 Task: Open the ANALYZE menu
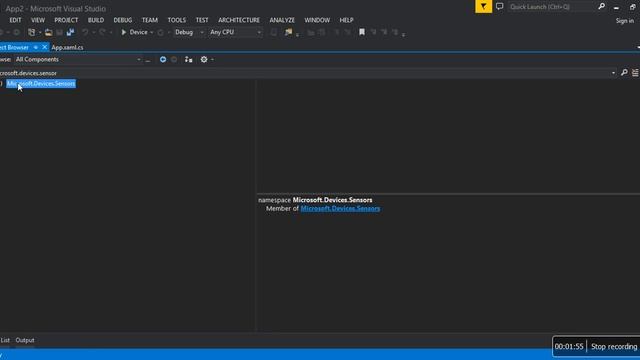coord(282,20)
